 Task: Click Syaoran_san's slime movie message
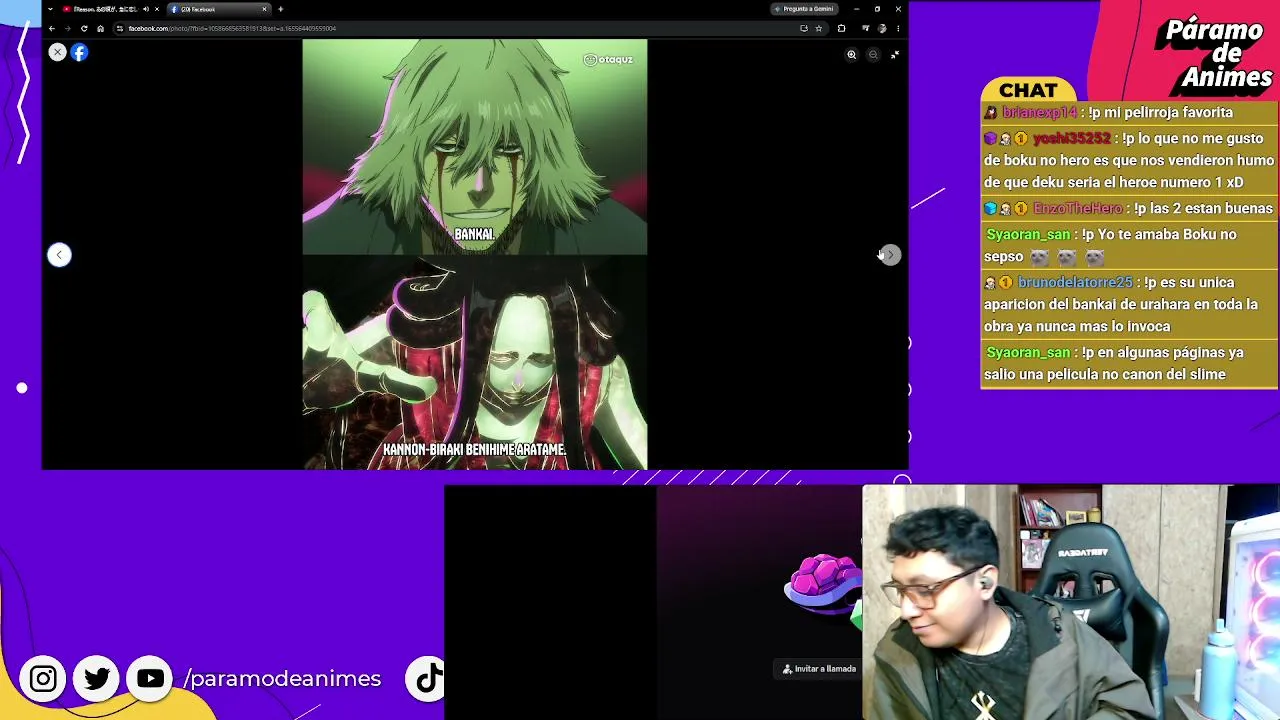click(1129, 364)
